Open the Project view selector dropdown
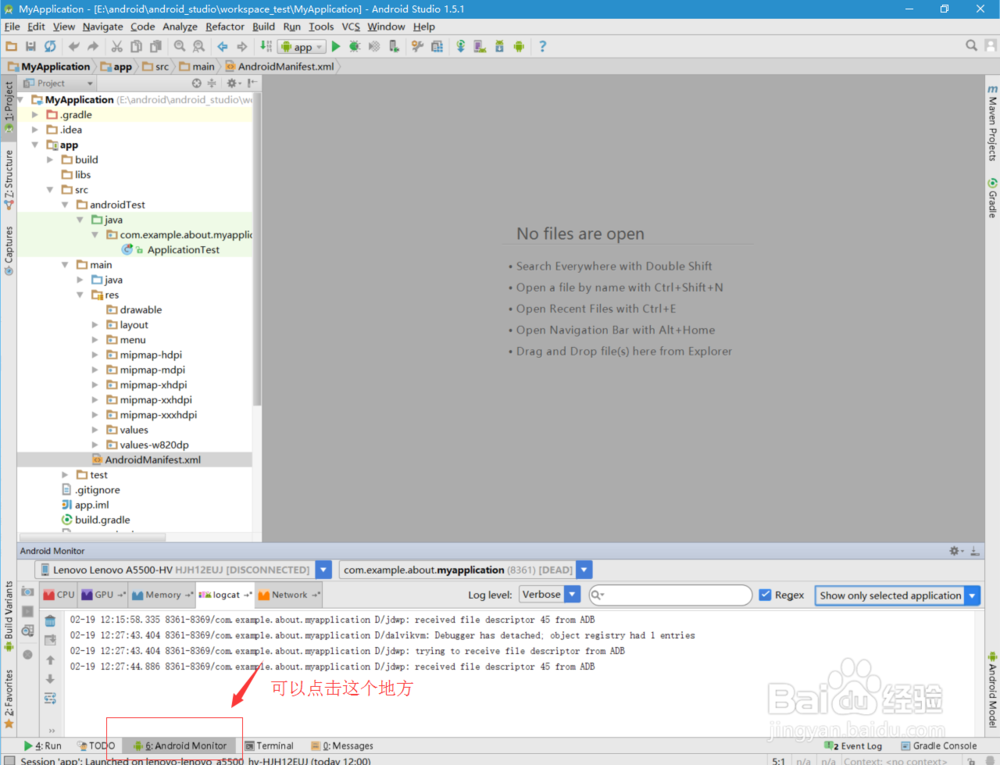 click(58, 84)
